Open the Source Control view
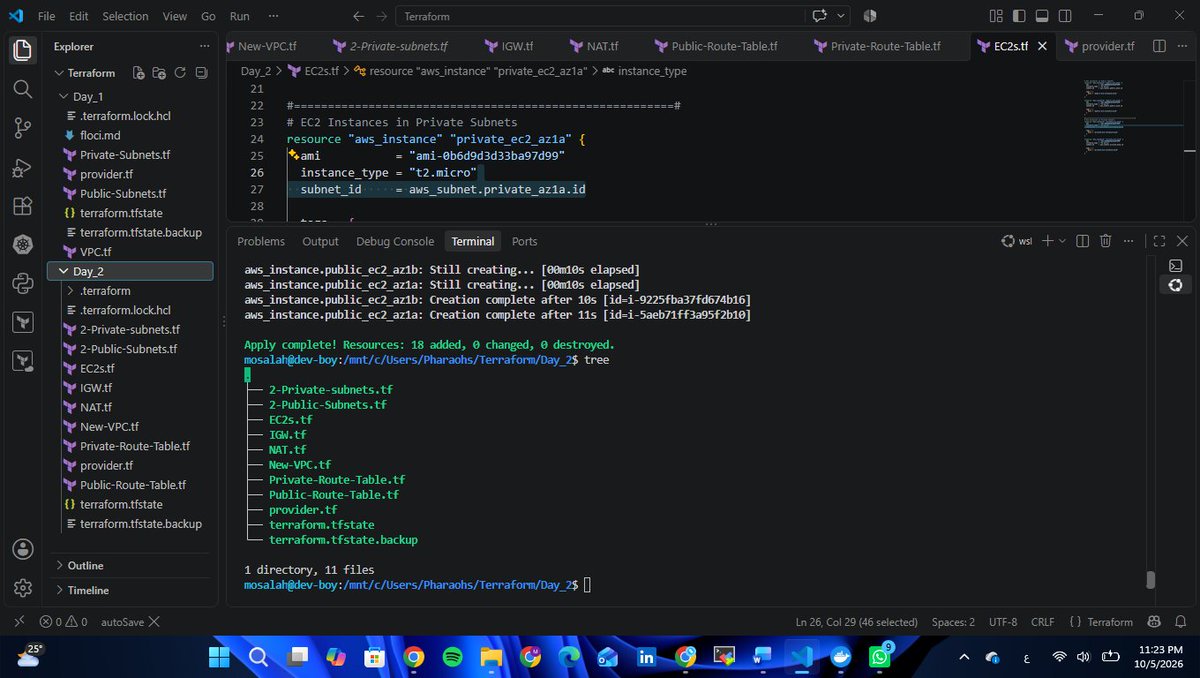Screen dimensions: 1200x678 (x=22, y=128)
